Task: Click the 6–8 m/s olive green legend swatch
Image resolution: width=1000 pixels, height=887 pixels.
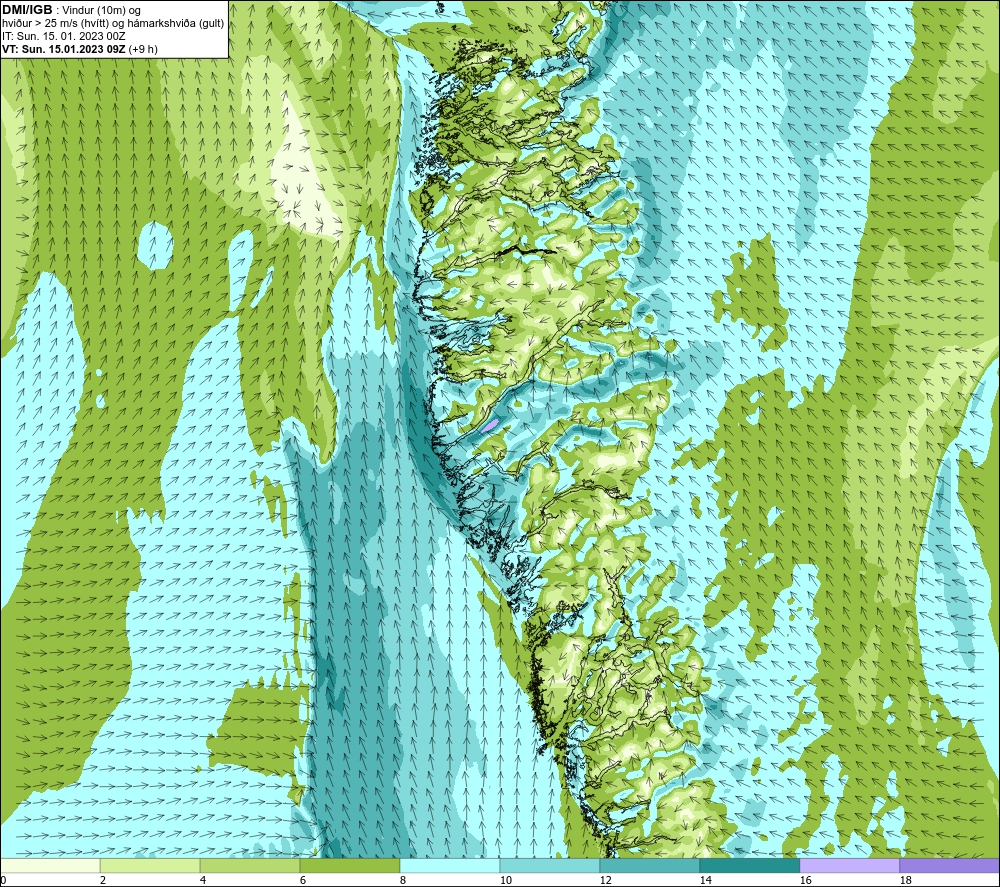Action: tap(349, 865)
